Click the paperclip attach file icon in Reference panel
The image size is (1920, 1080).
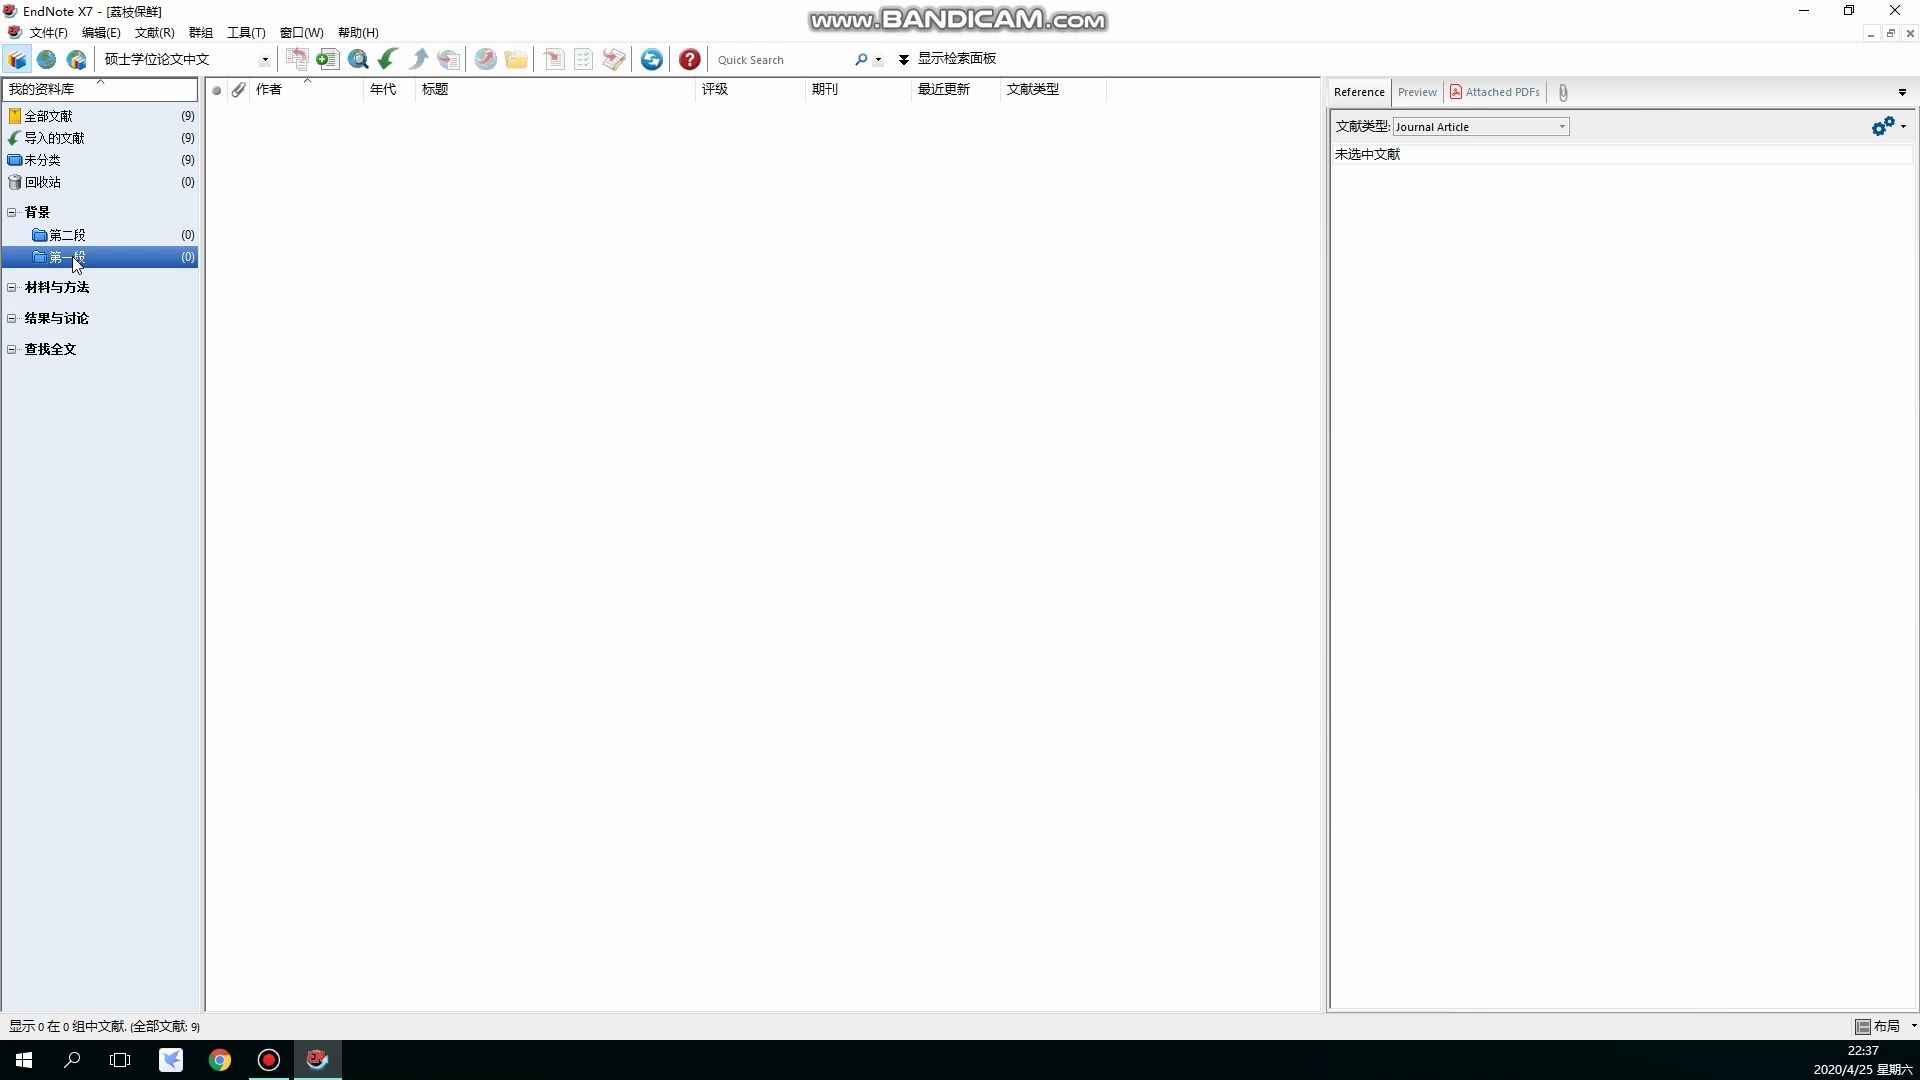click(1563, 92)
